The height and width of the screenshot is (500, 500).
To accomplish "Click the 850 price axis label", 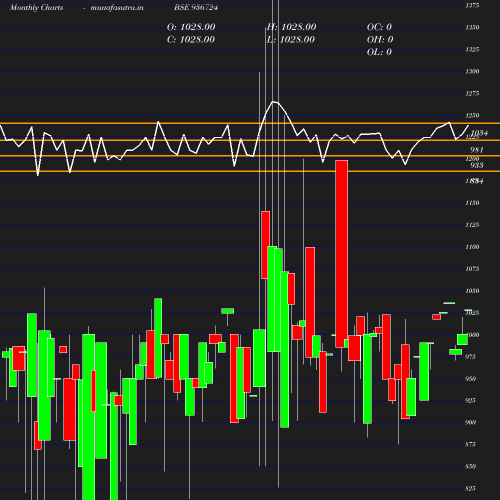I will (x=470, y=466).
